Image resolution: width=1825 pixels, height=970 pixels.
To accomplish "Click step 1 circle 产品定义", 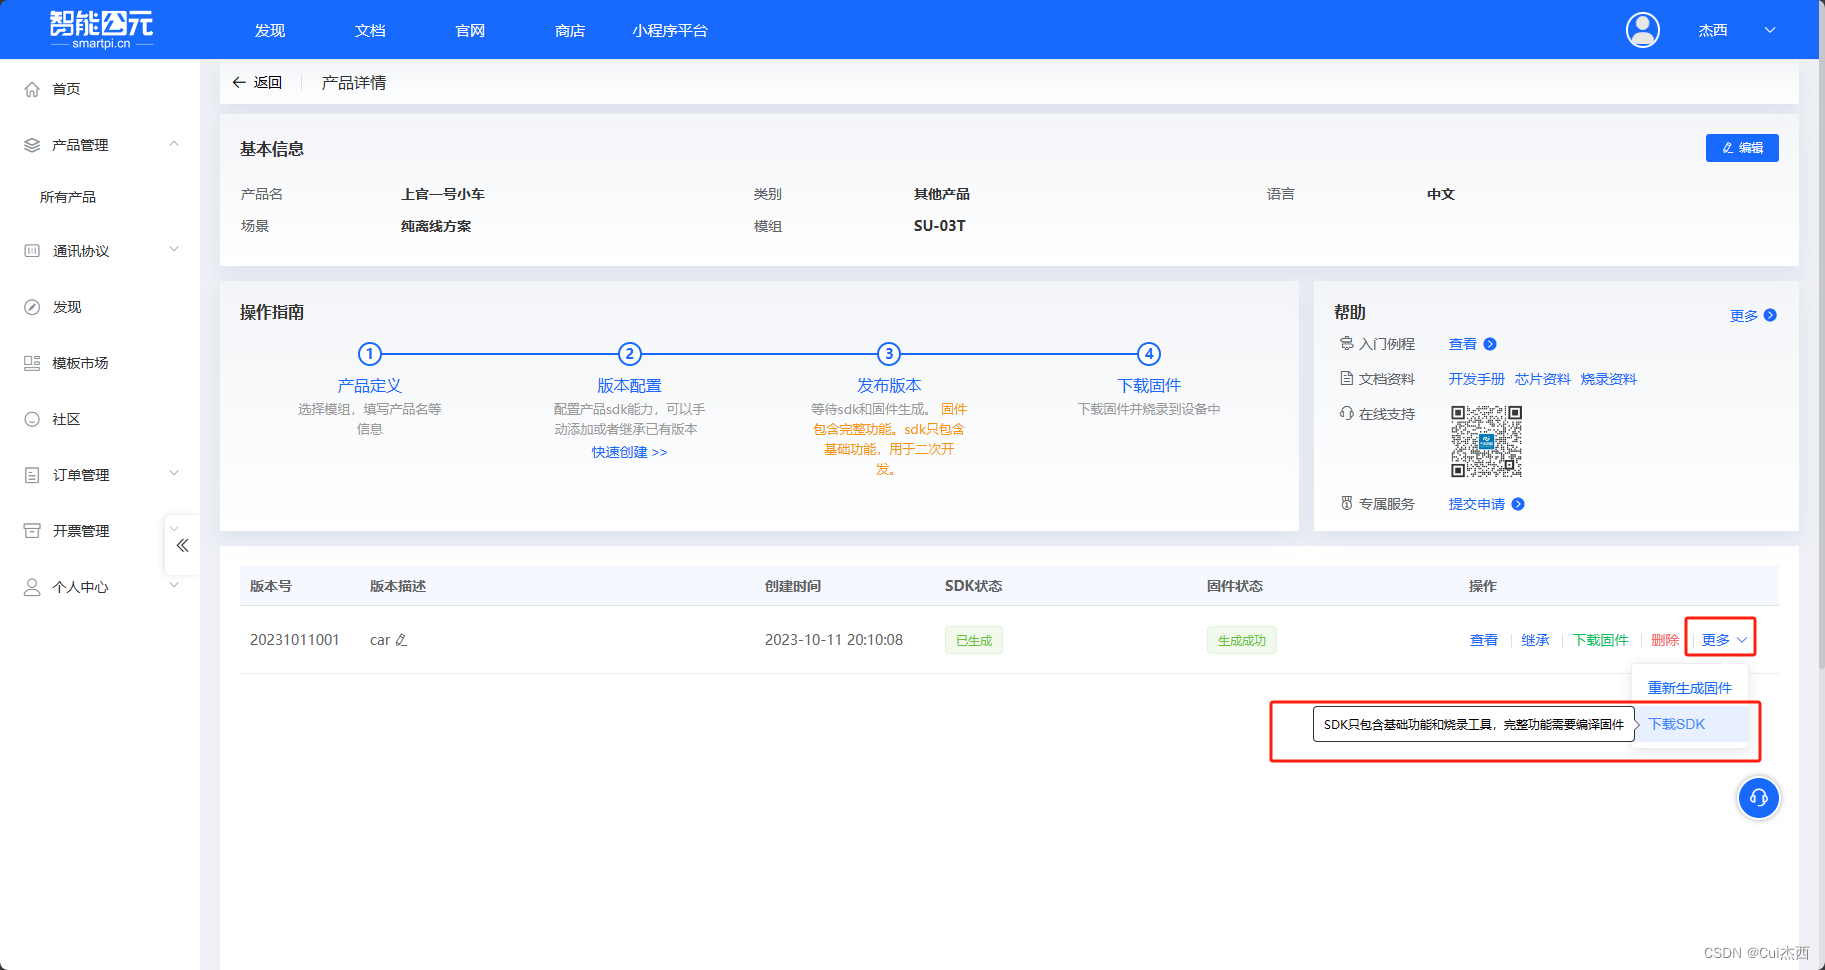I will [369, 353].
